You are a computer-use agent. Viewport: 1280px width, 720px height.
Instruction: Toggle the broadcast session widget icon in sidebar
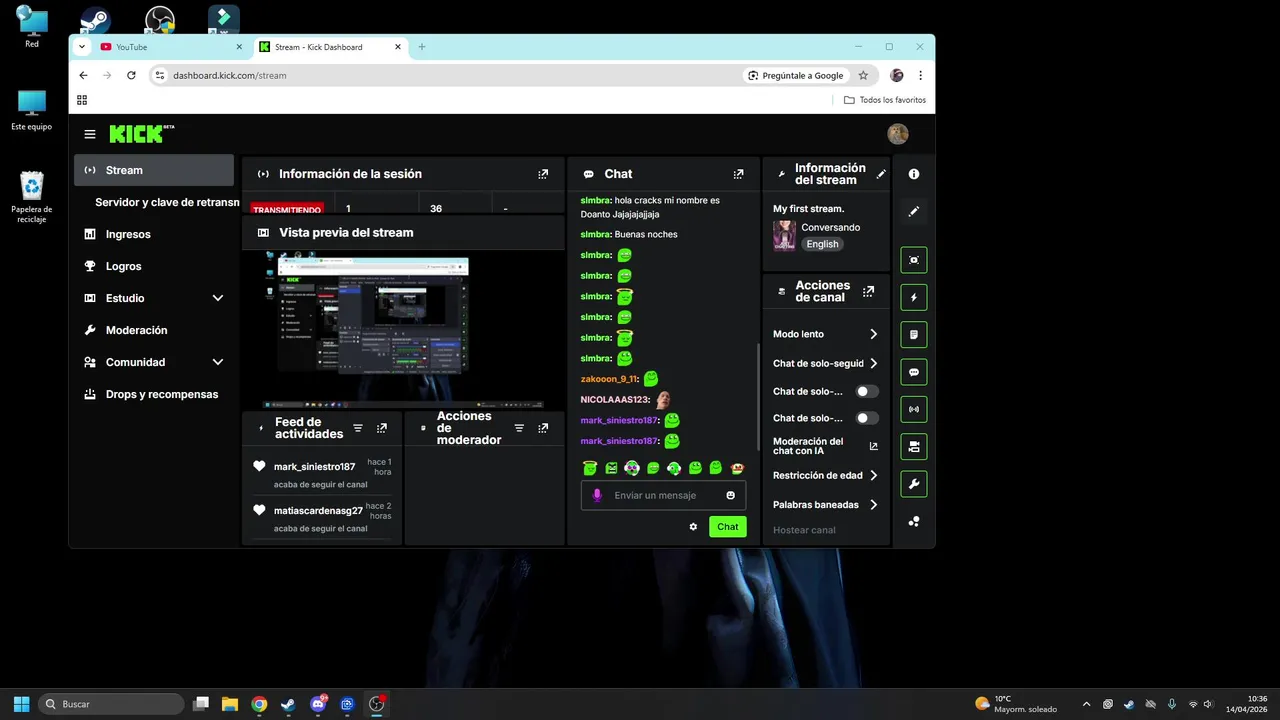click(x=913, y=409)
